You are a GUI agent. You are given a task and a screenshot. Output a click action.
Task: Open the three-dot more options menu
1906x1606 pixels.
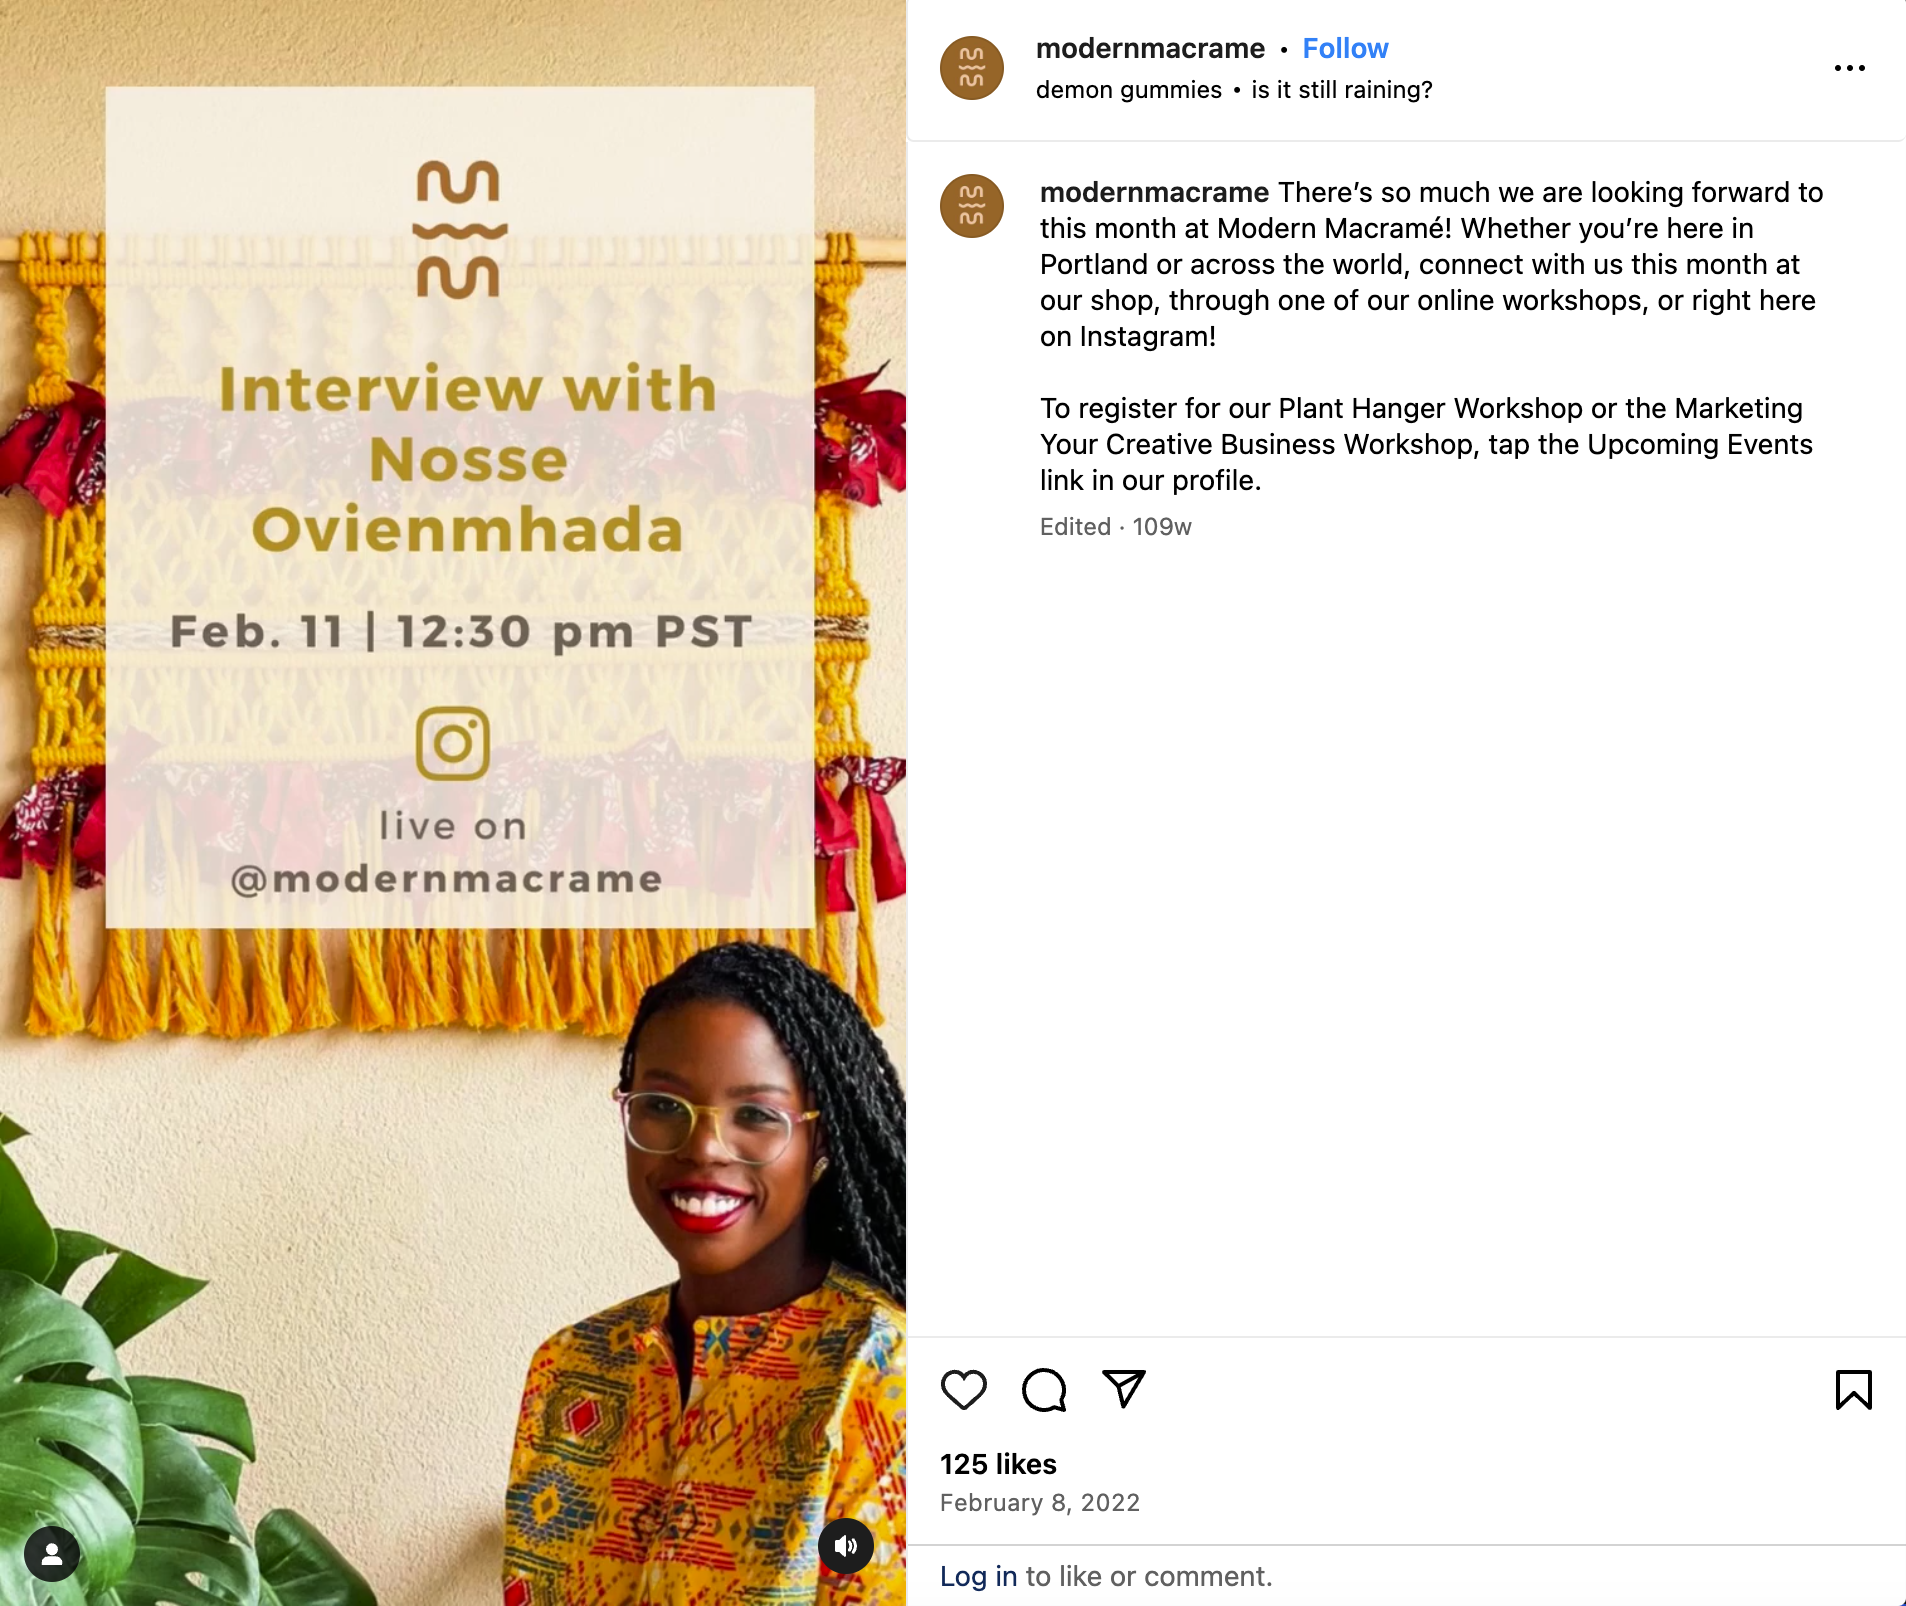(1850, 68)
